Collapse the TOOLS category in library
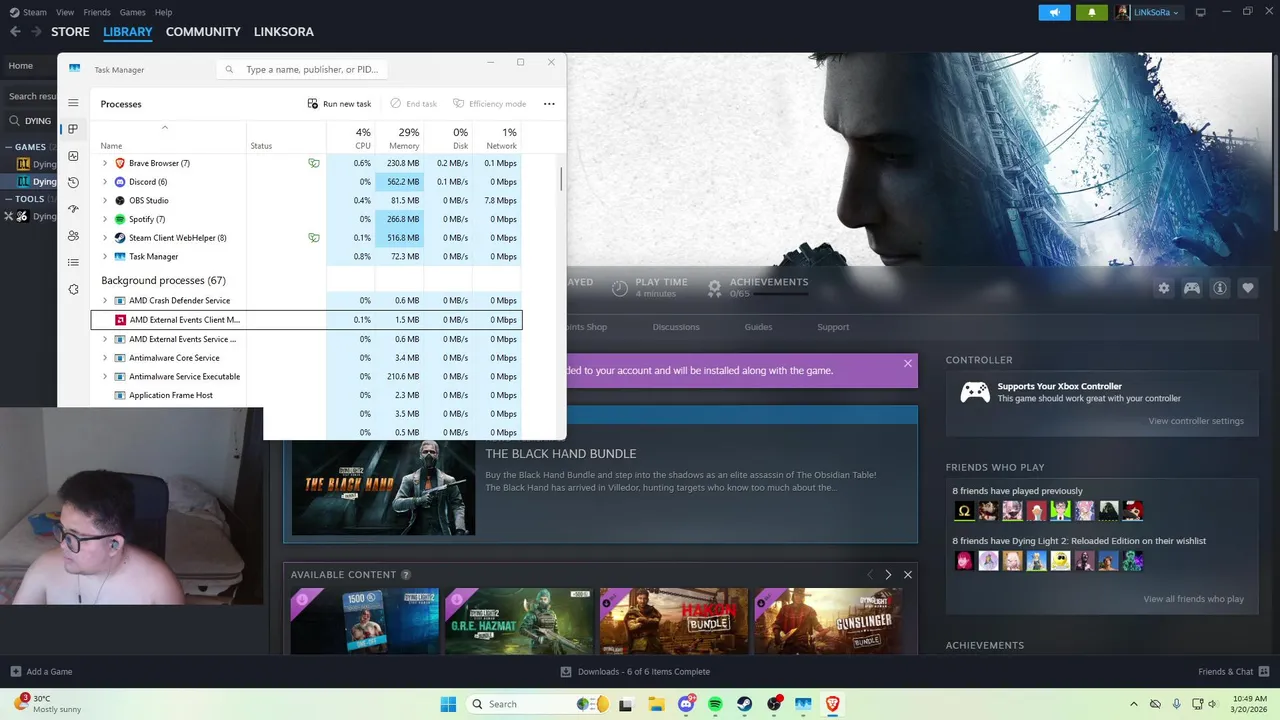1280x720 pixels. [8, 199]
